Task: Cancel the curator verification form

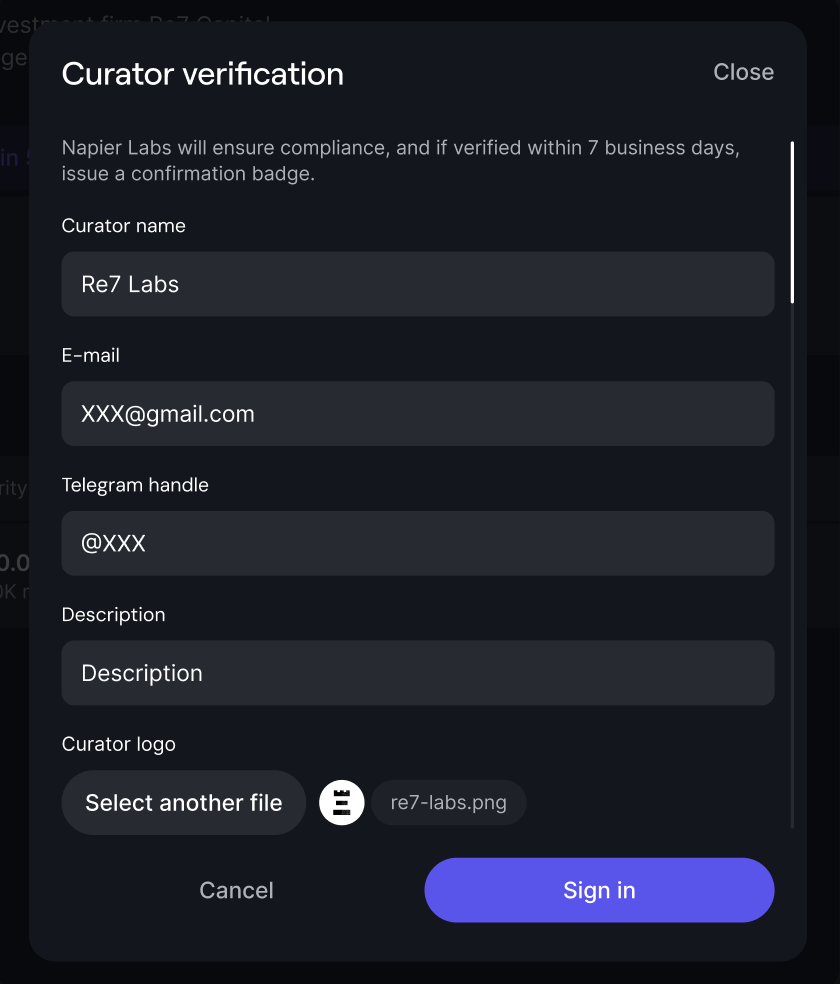Action: [x=236, y=890]
